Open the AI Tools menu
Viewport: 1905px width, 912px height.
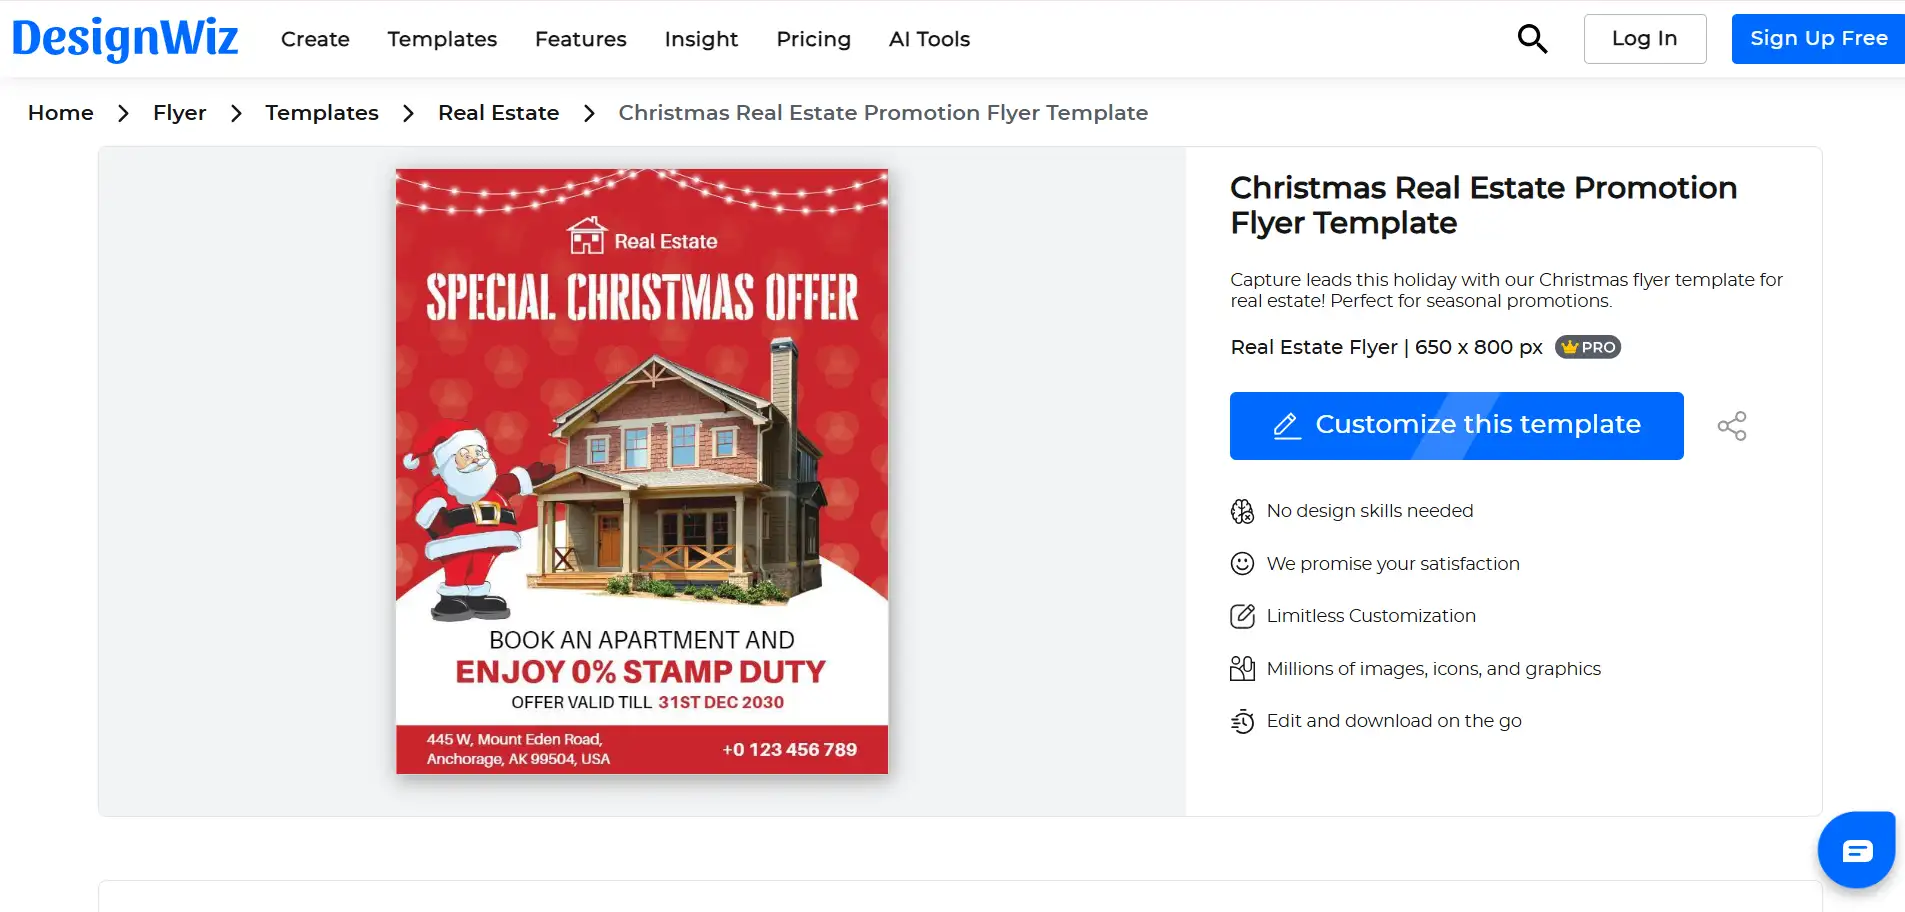(929, 39)
